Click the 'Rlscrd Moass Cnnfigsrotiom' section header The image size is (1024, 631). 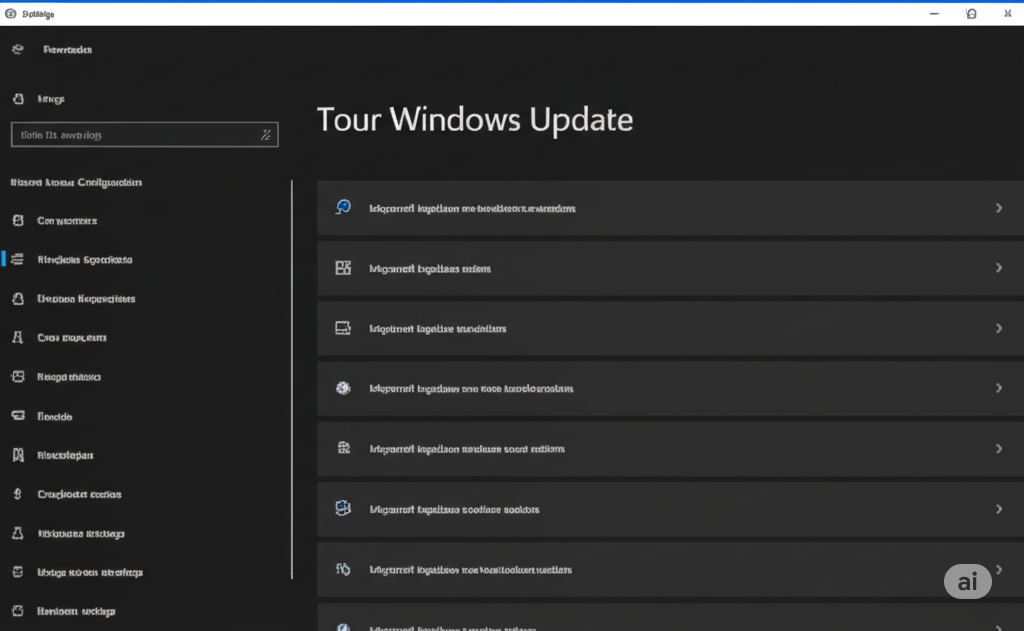coord(76,182)
